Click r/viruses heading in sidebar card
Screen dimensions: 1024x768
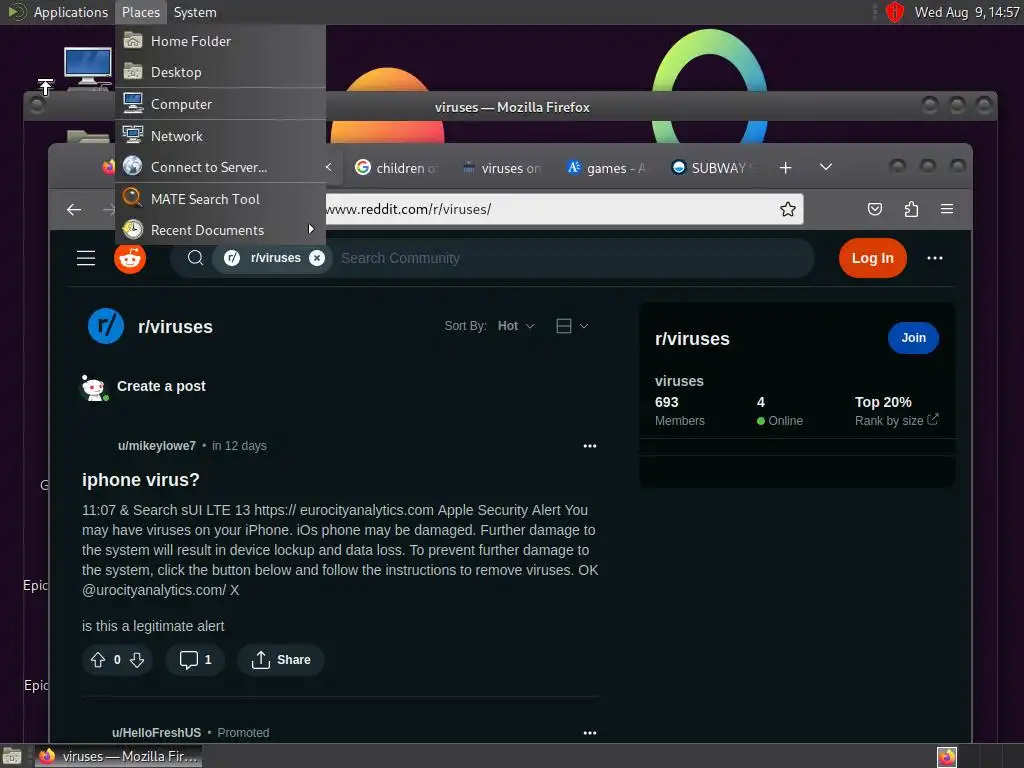point(692,339)
